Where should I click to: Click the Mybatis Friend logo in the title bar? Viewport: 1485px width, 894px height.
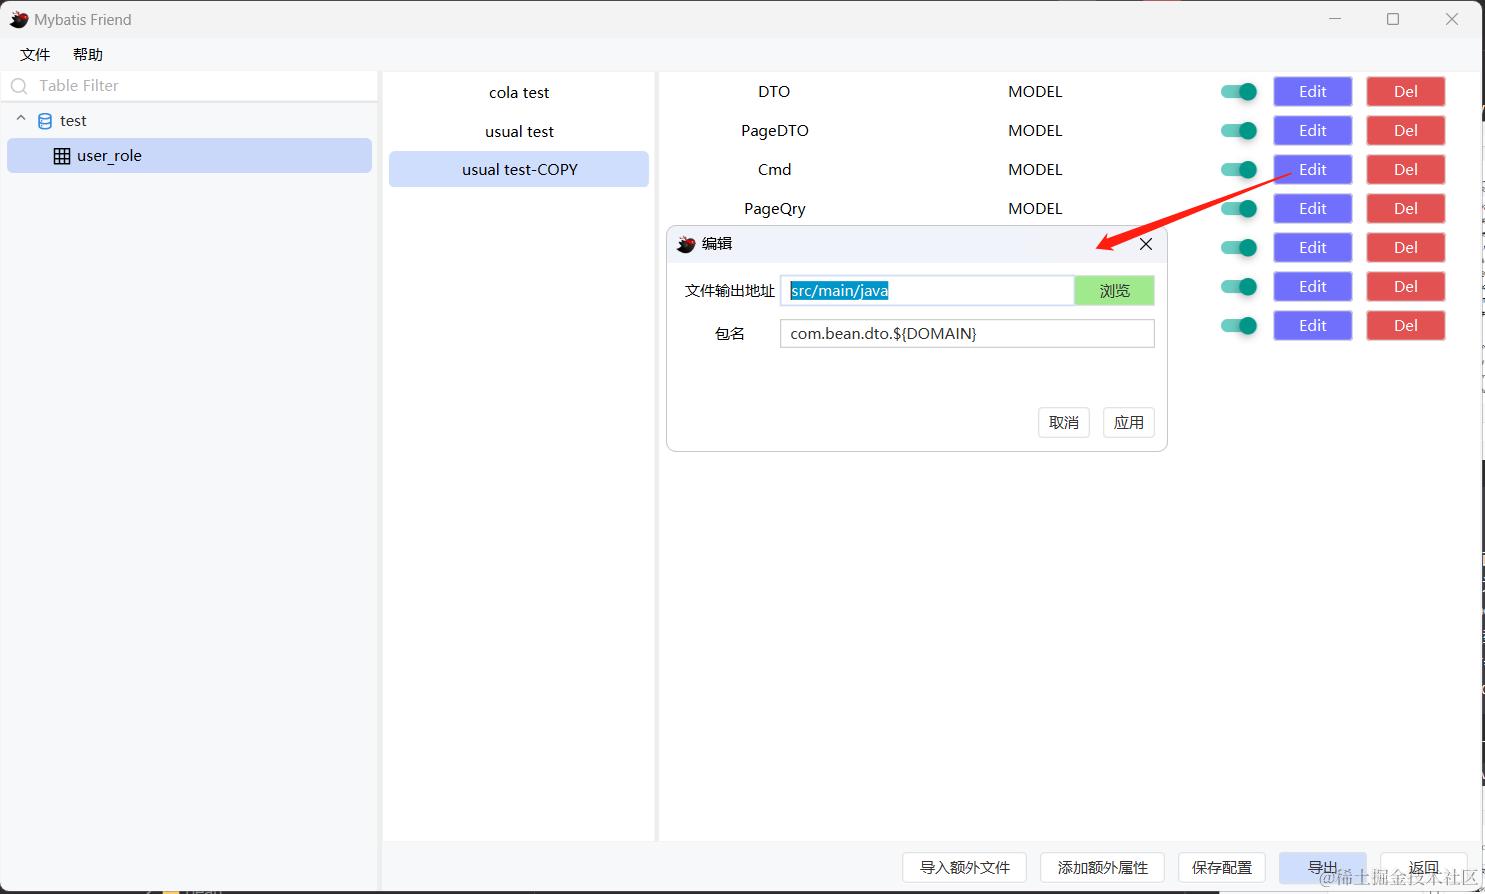(x=19, y=20)
